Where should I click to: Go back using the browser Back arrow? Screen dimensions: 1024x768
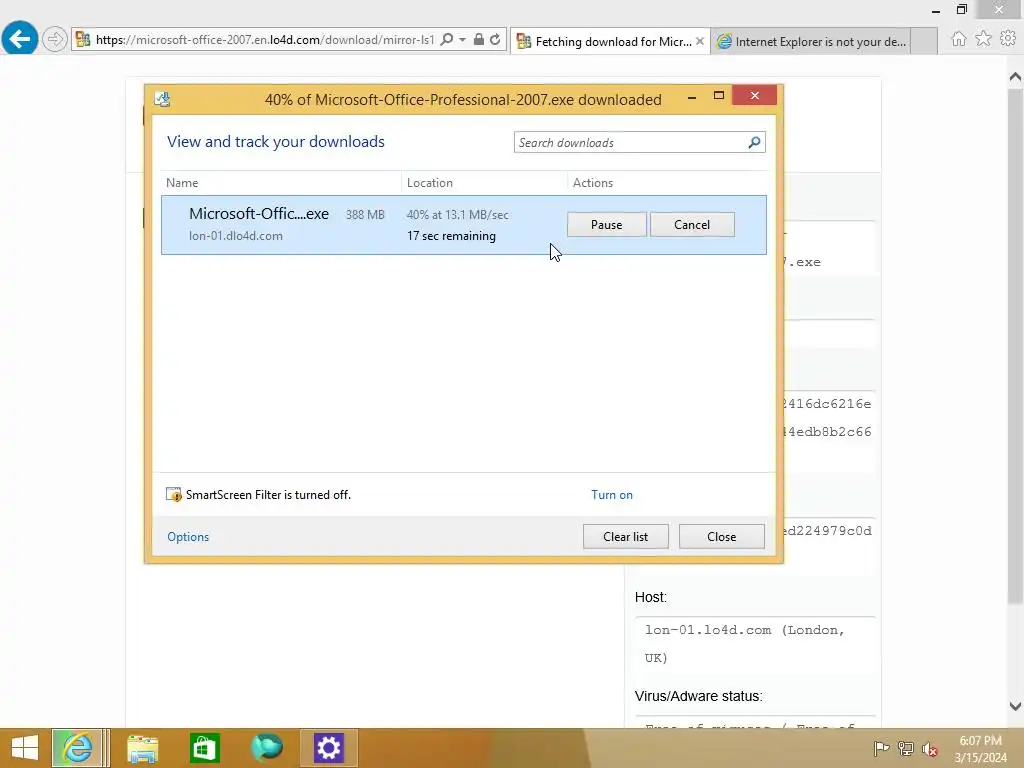point(20,39)
